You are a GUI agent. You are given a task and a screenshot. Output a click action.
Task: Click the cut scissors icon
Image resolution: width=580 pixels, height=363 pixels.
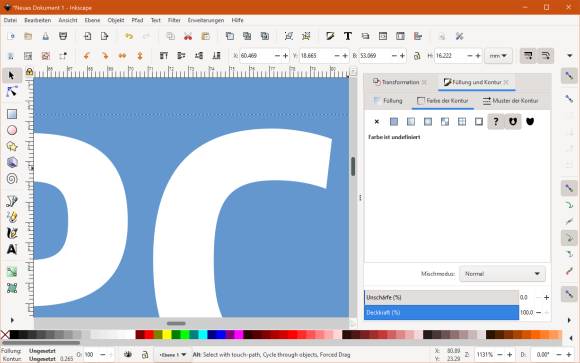click(x=188, y=36)
